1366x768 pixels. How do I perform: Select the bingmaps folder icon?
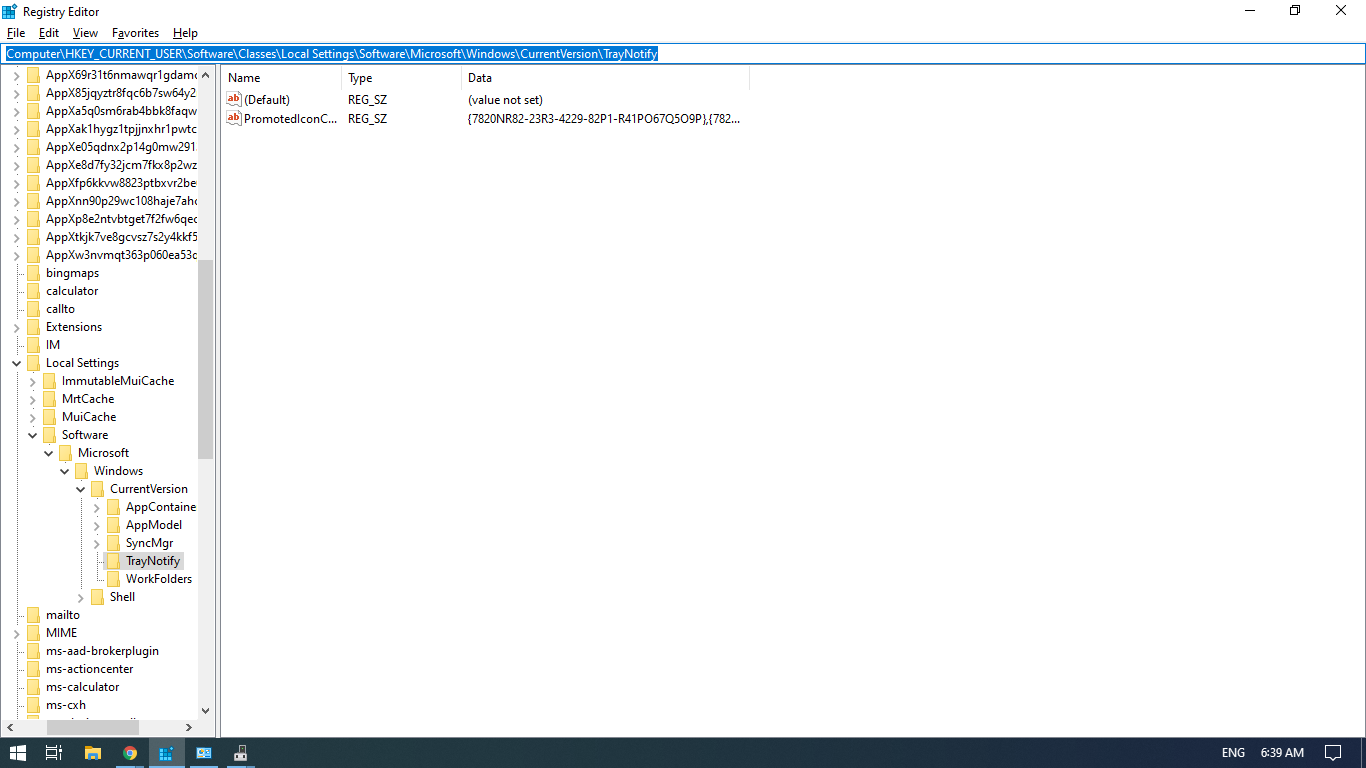click(x=33, y=273)
